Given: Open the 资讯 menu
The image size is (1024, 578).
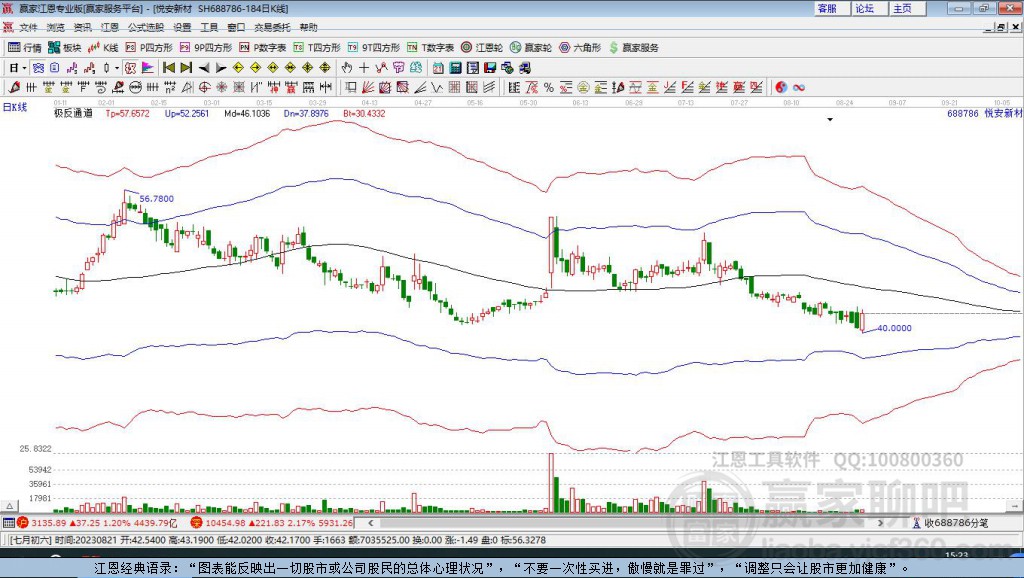Looking at the screenshot, I should (82, 27).
